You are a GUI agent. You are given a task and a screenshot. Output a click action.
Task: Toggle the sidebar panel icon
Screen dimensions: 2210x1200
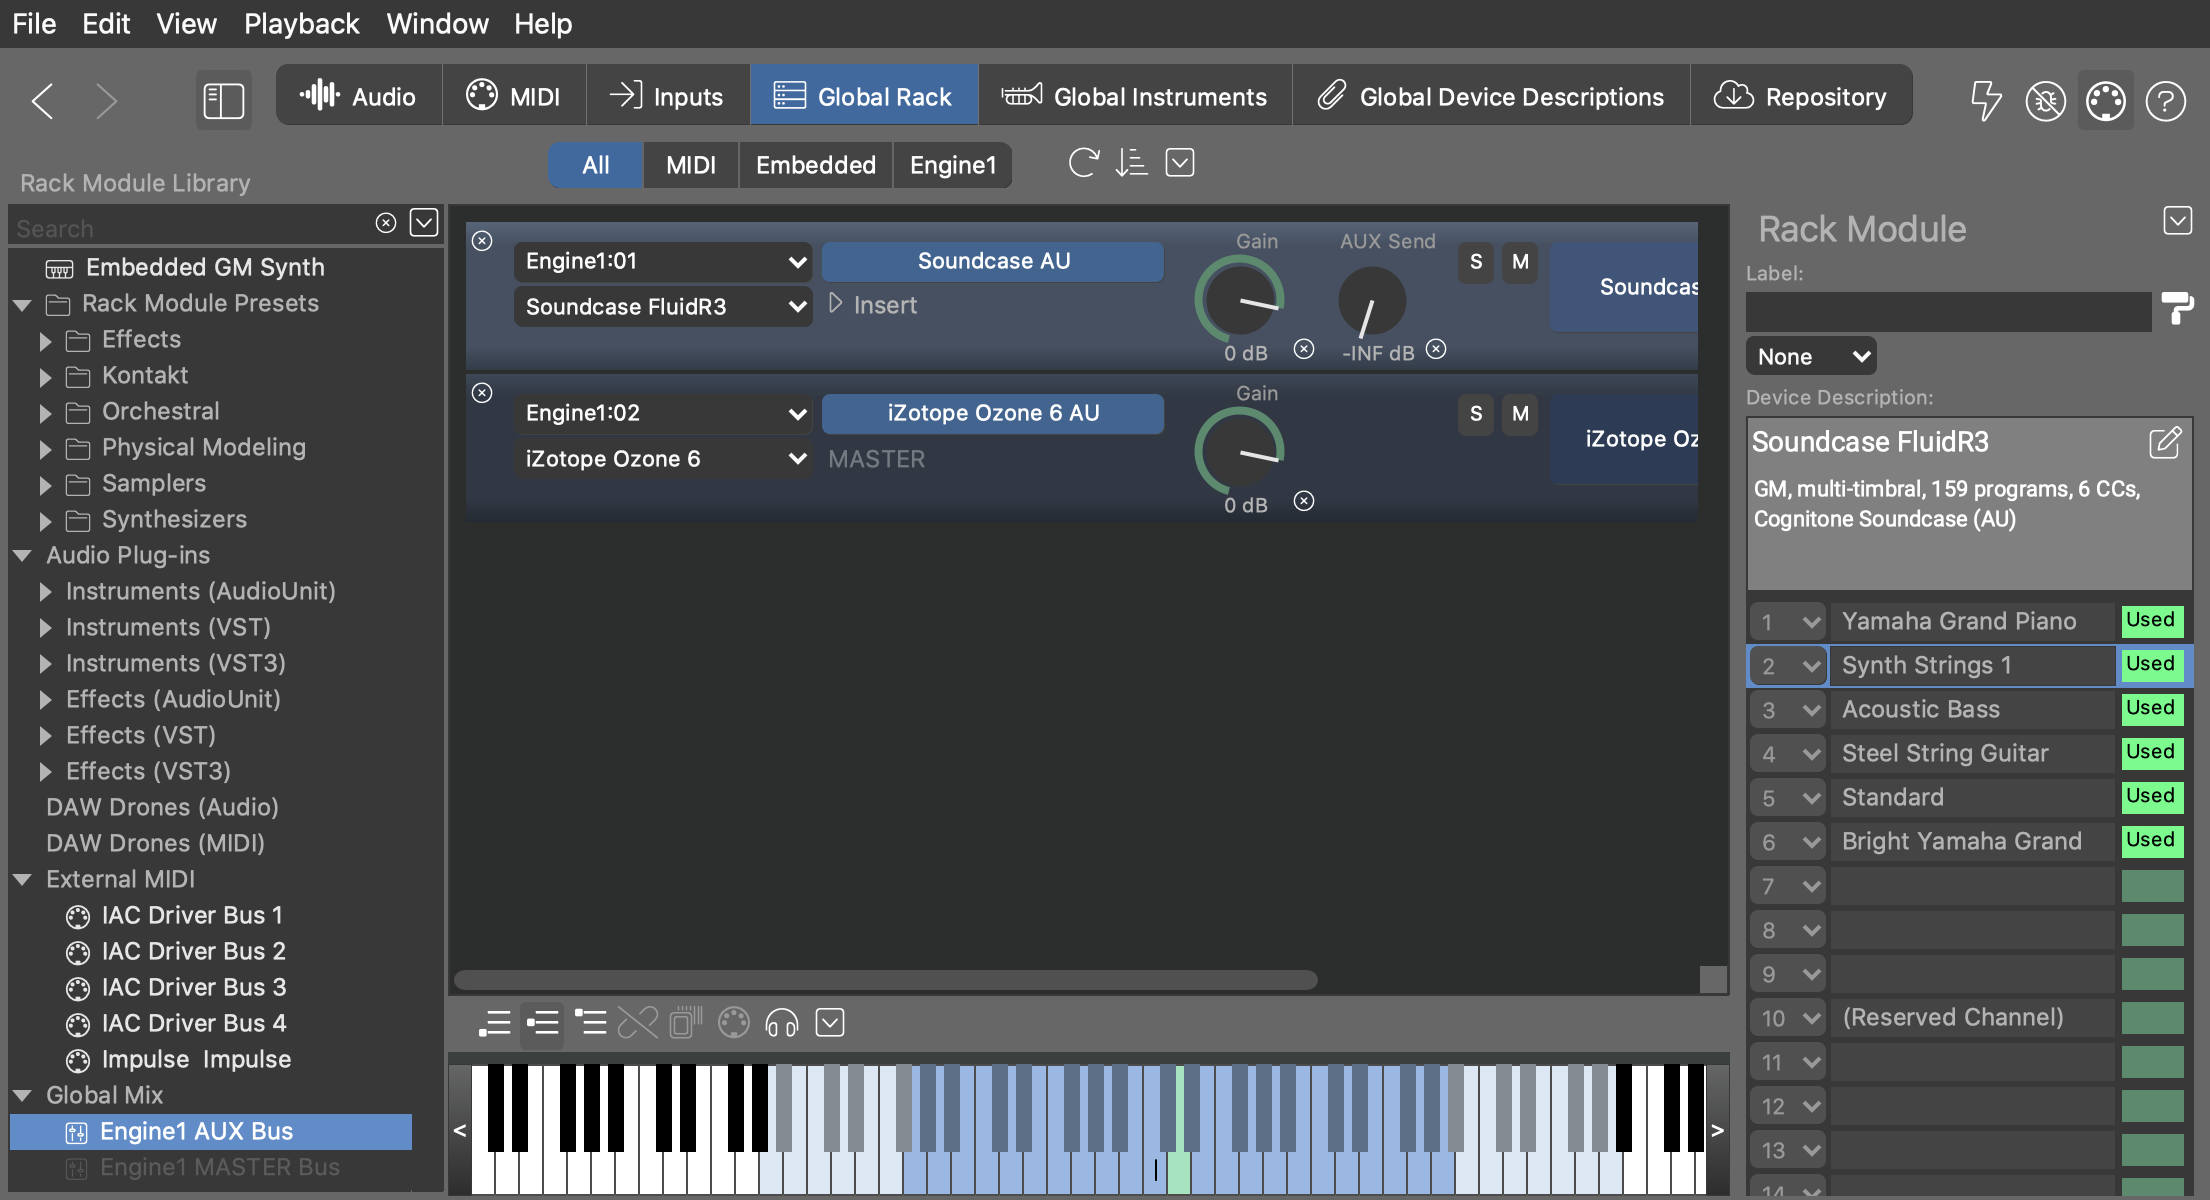(223, 99)
